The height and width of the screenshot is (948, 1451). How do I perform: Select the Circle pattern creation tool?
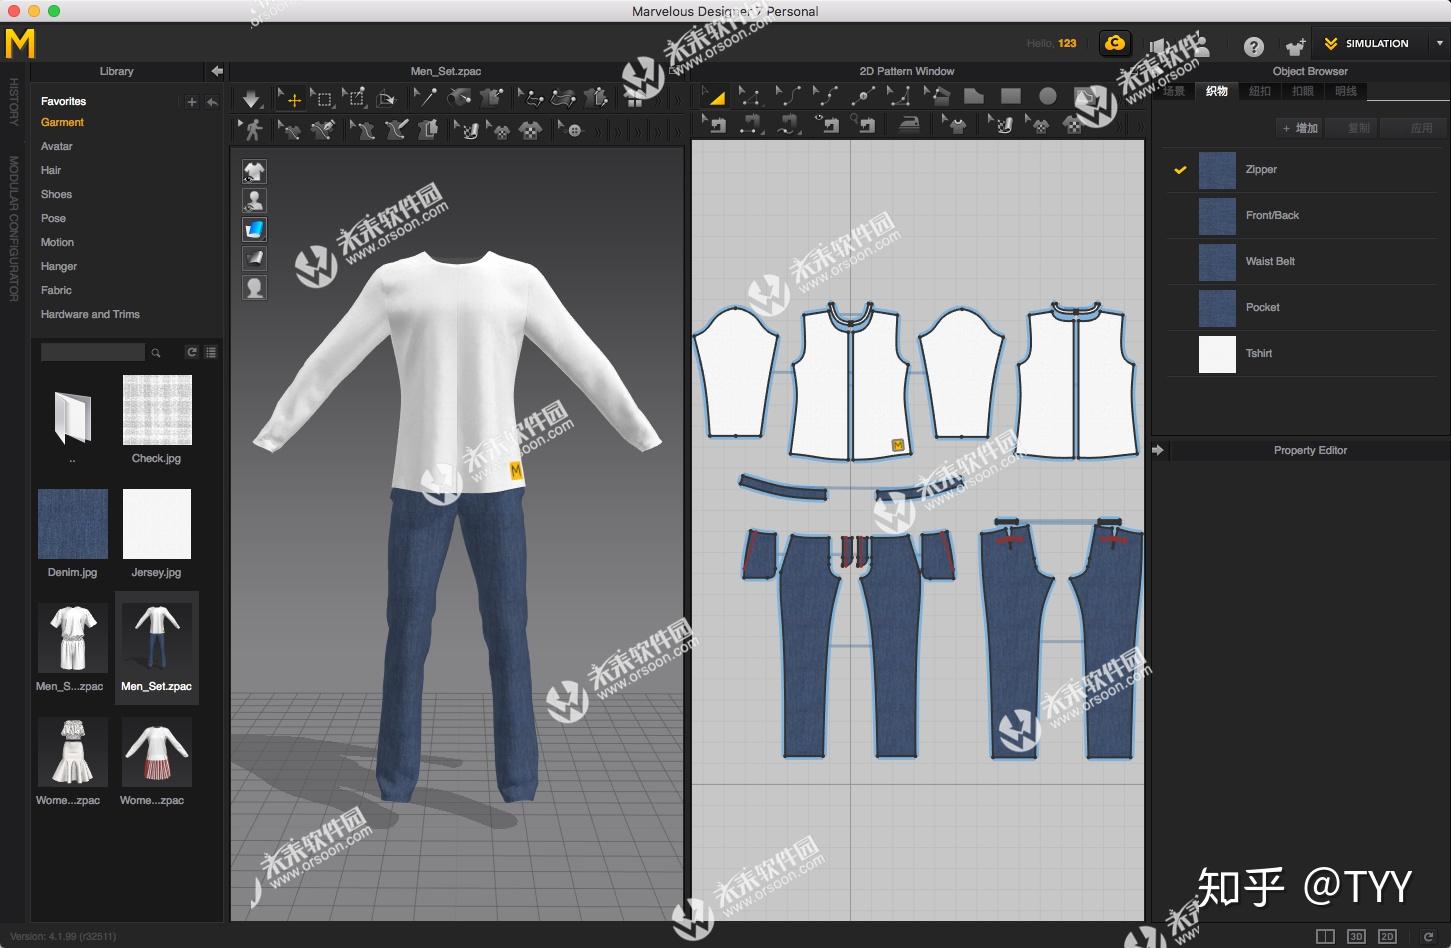tap(1047, 98)
